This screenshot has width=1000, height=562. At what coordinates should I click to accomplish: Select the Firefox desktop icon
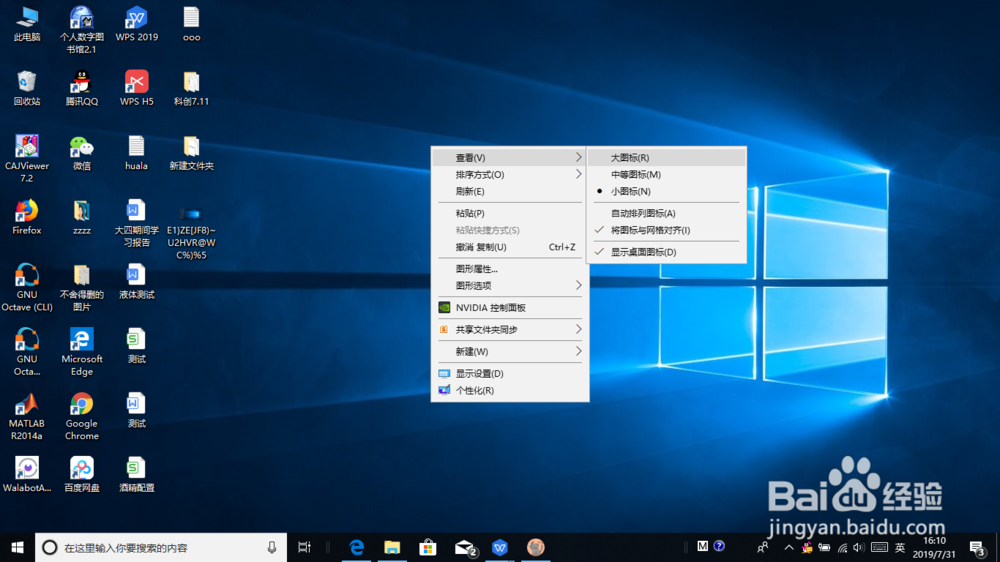click(x=27, y=218)
